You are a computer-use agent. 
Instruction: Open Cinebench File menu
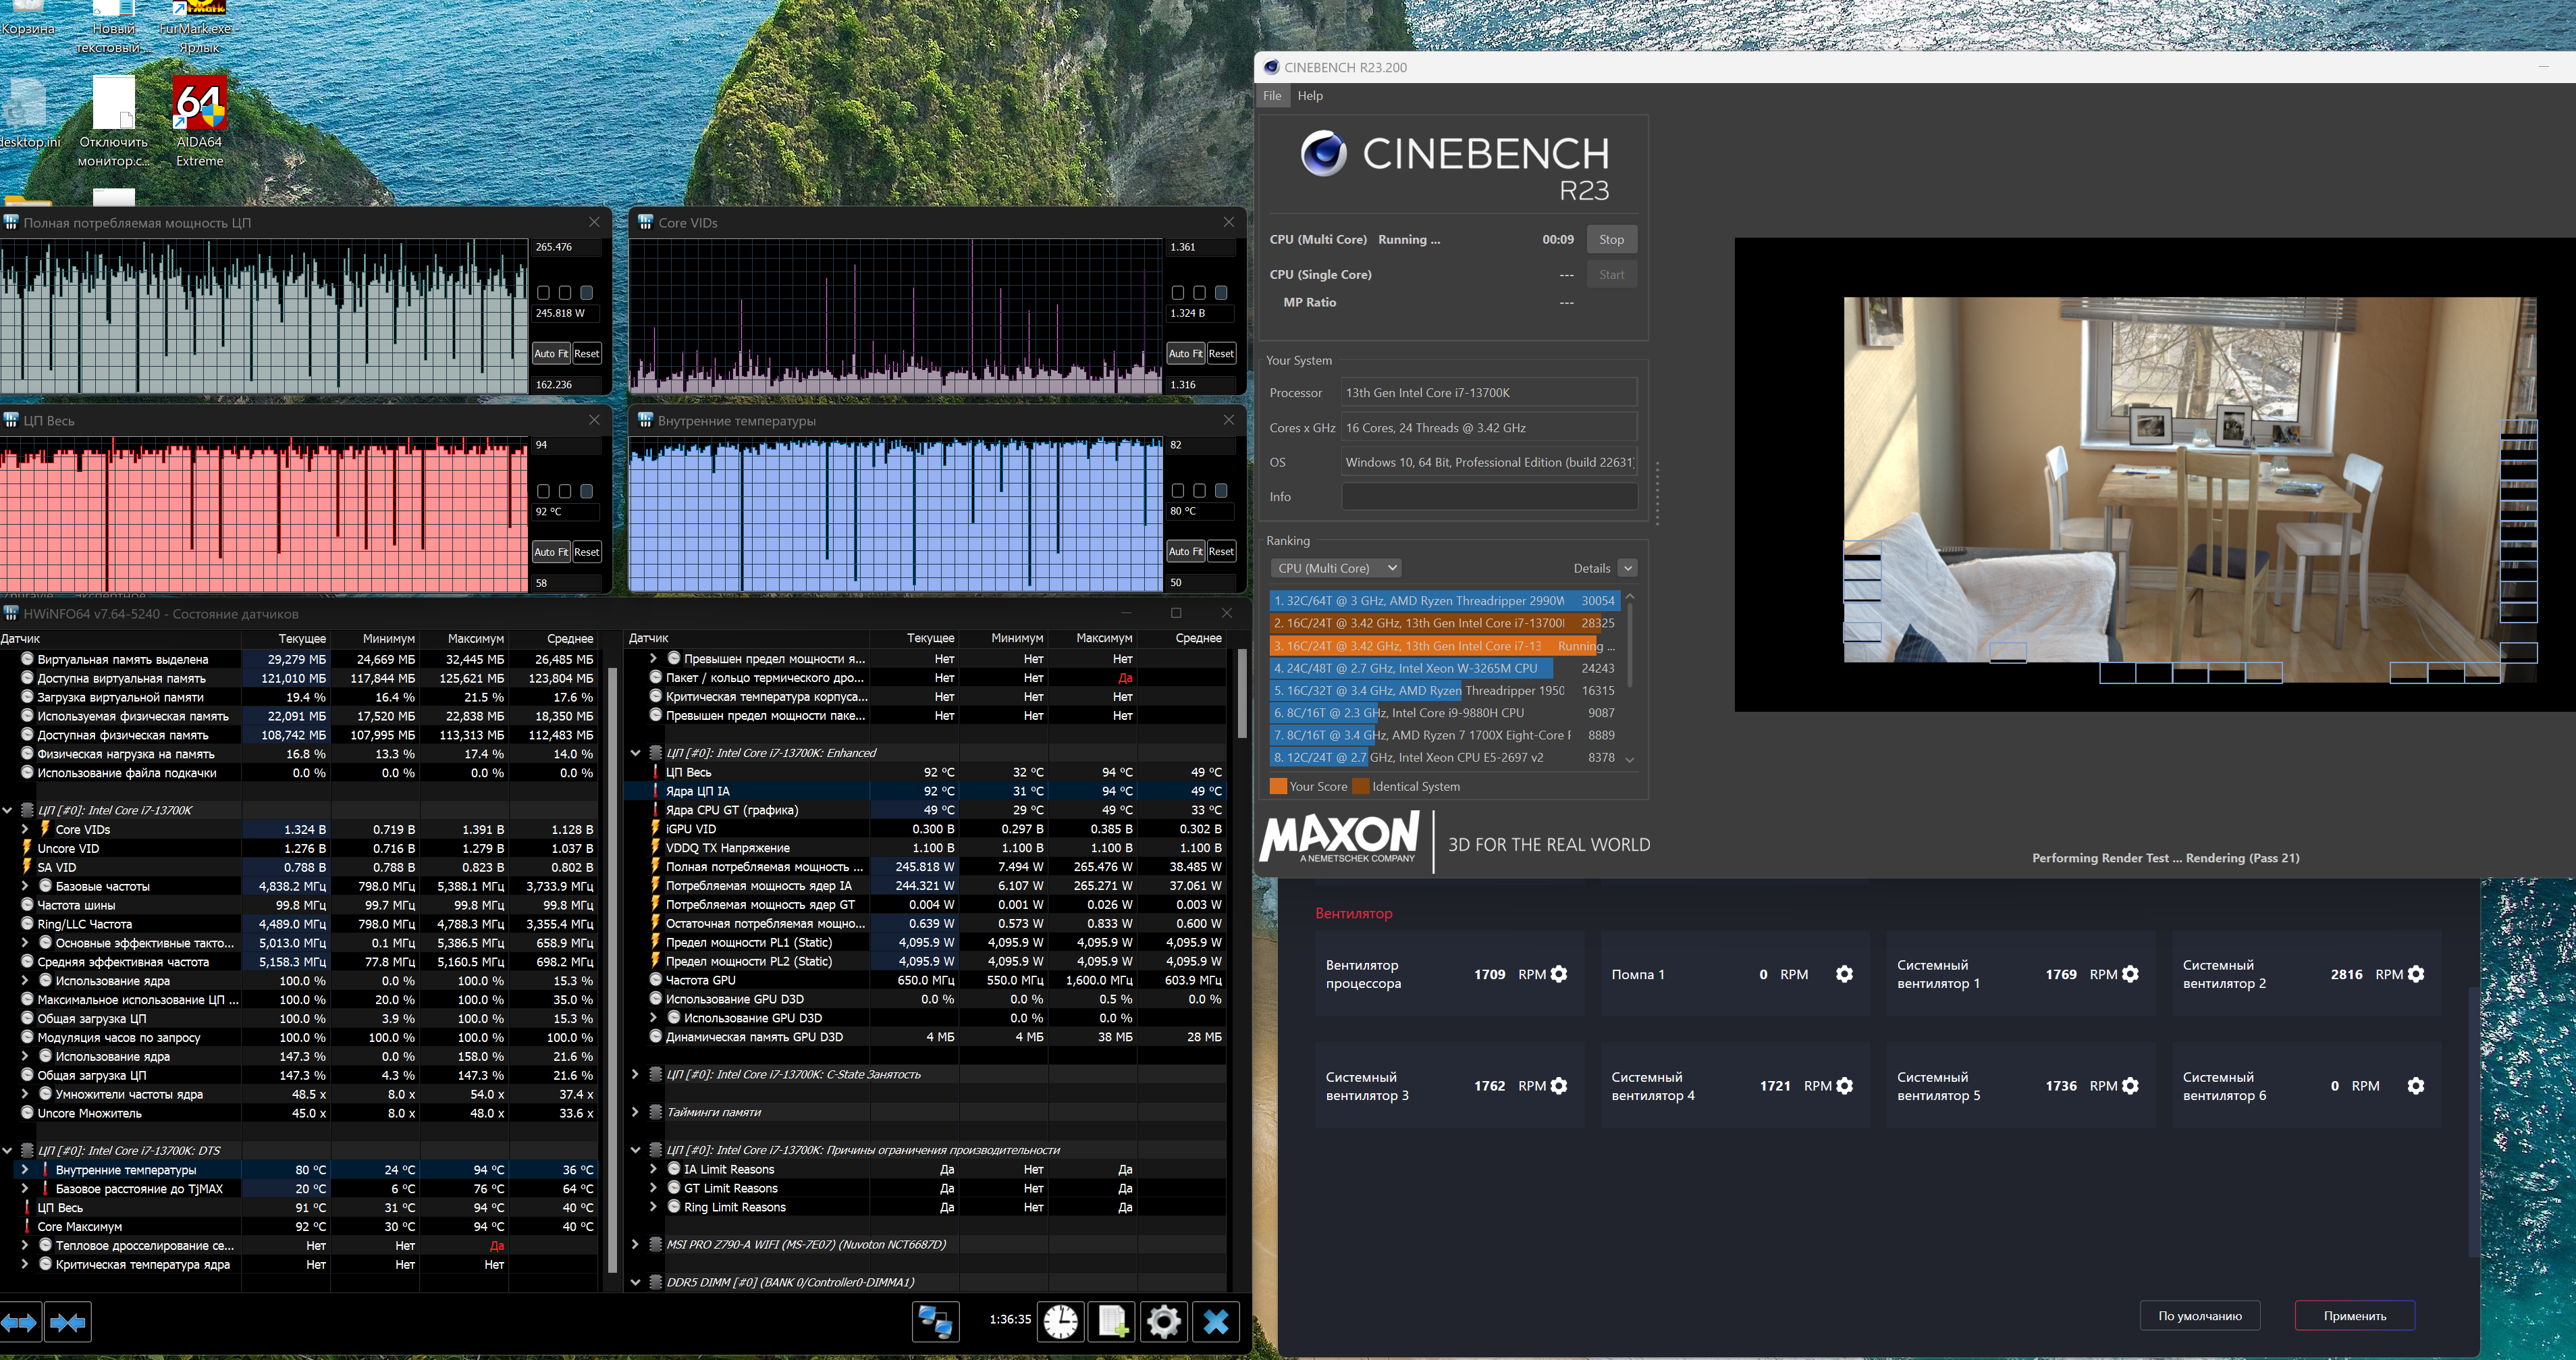[1271, 96]
